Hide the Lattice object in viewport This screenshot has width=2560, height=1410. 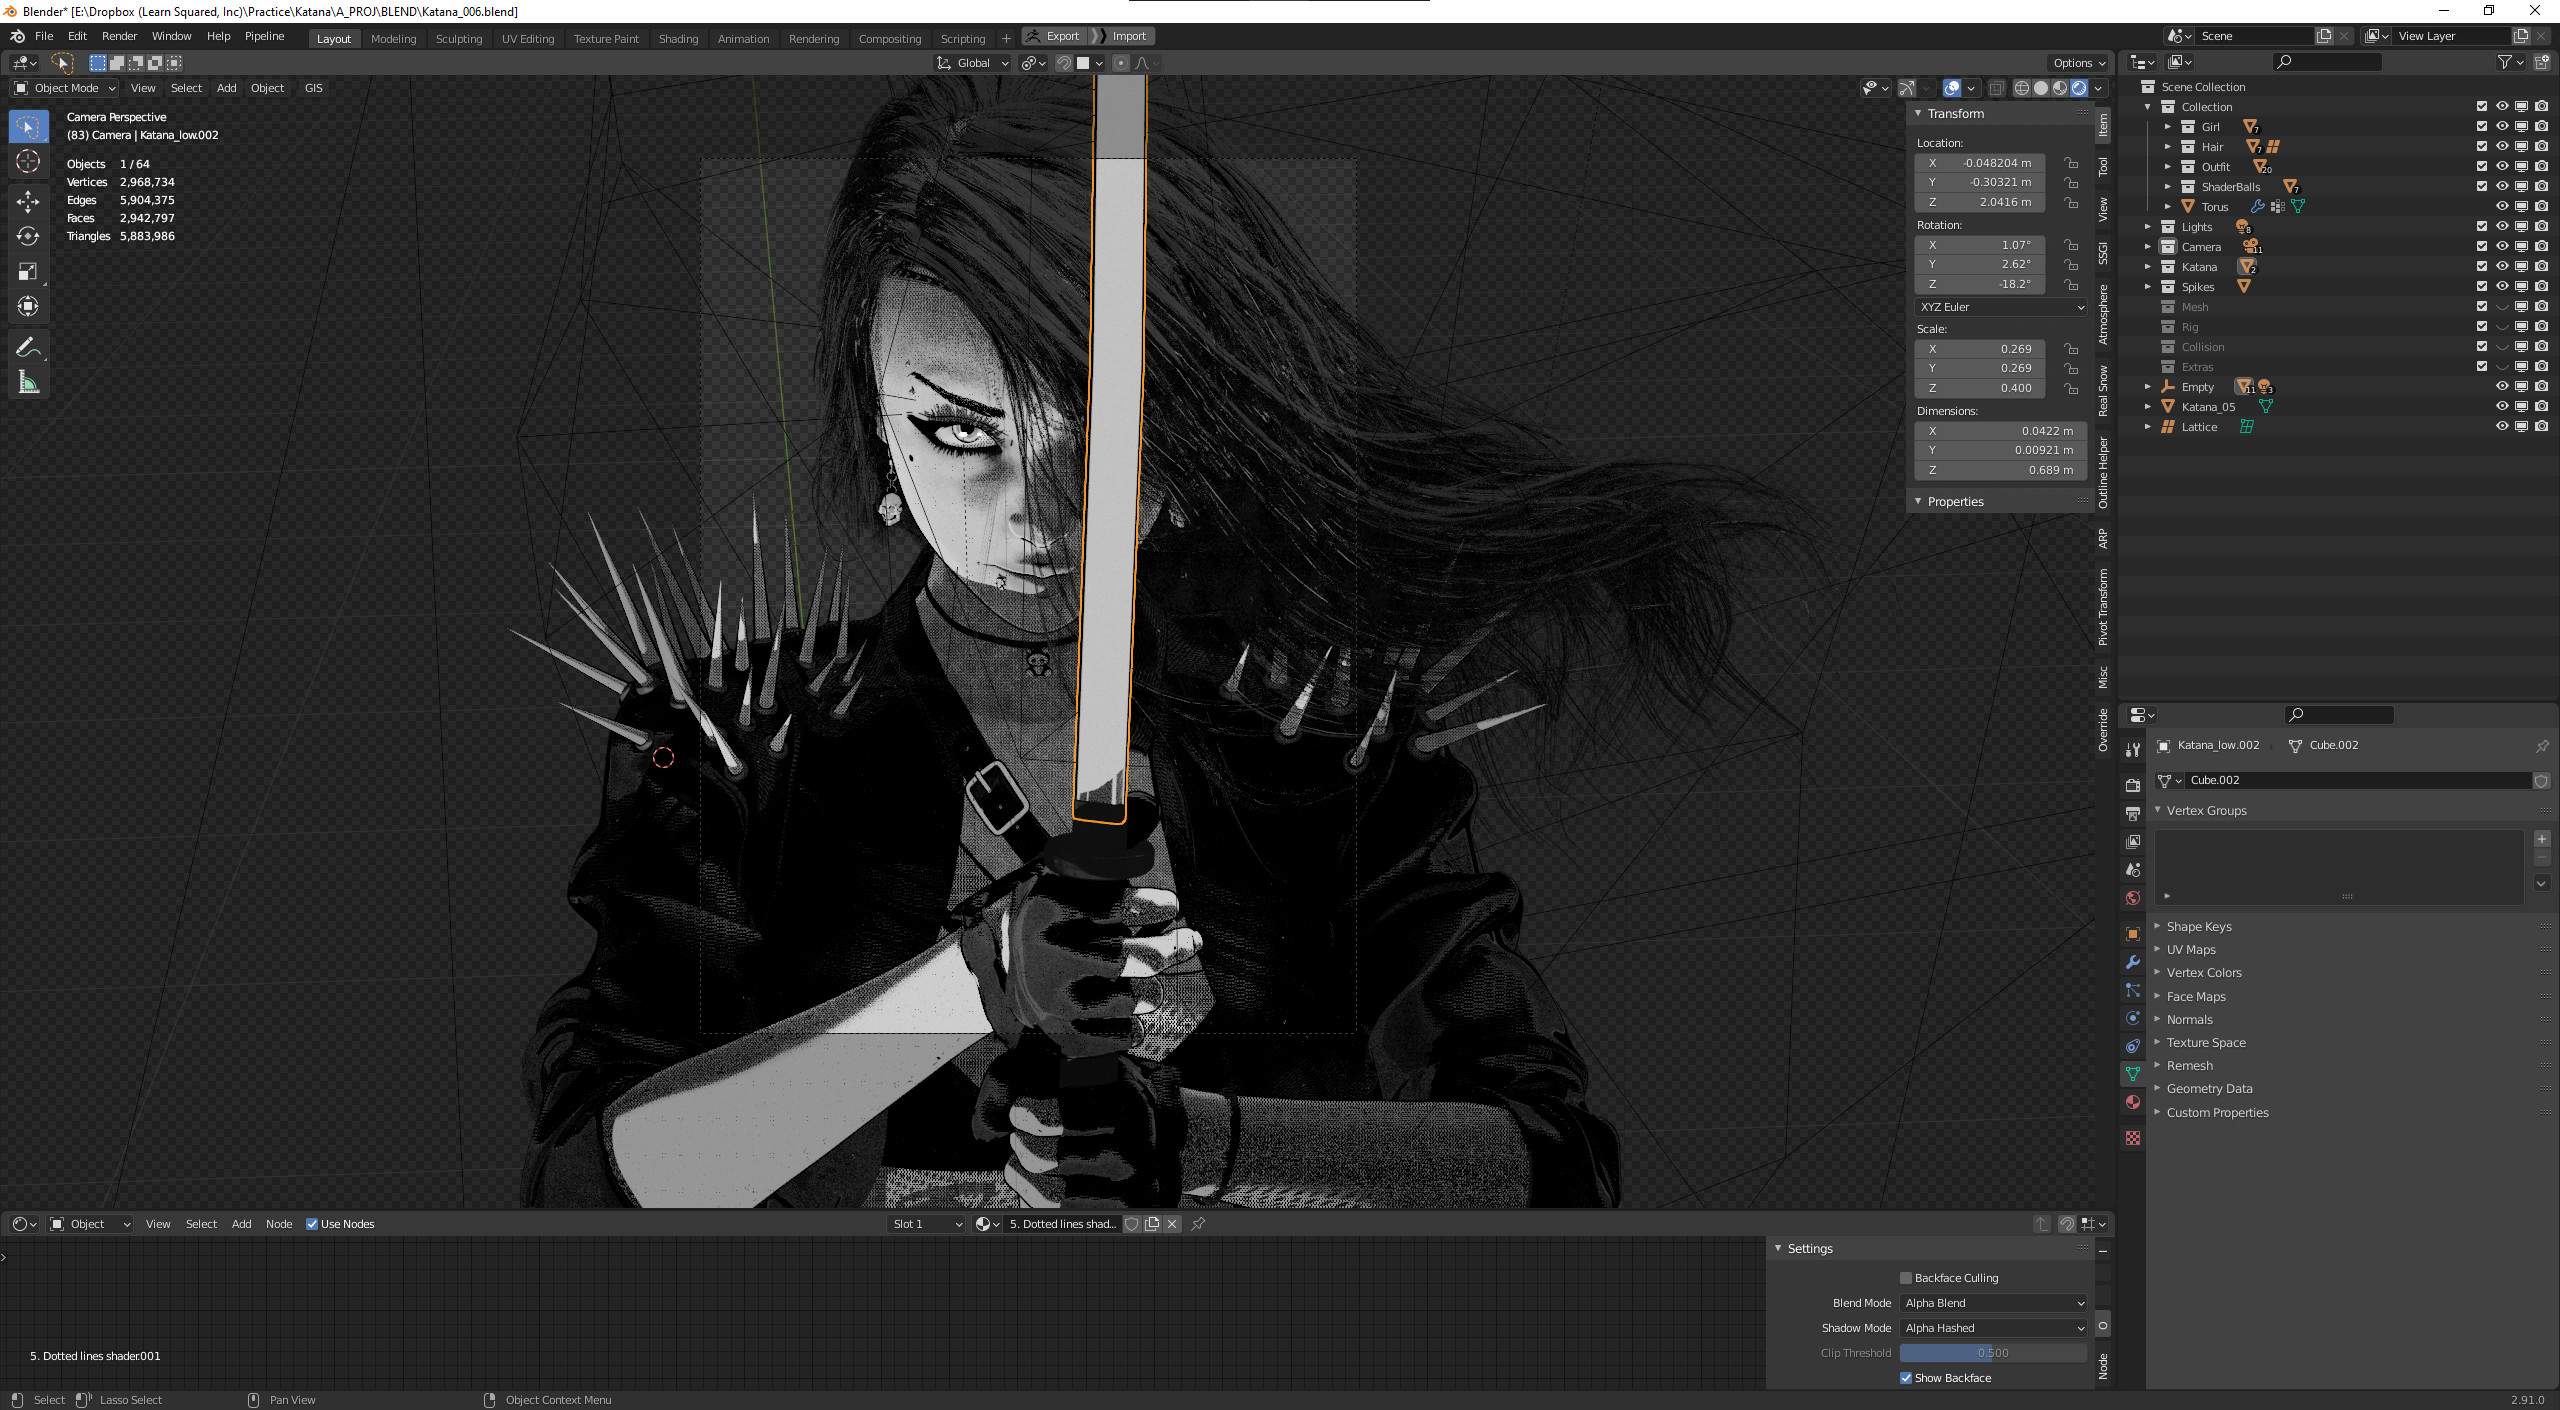point(2502,426)
